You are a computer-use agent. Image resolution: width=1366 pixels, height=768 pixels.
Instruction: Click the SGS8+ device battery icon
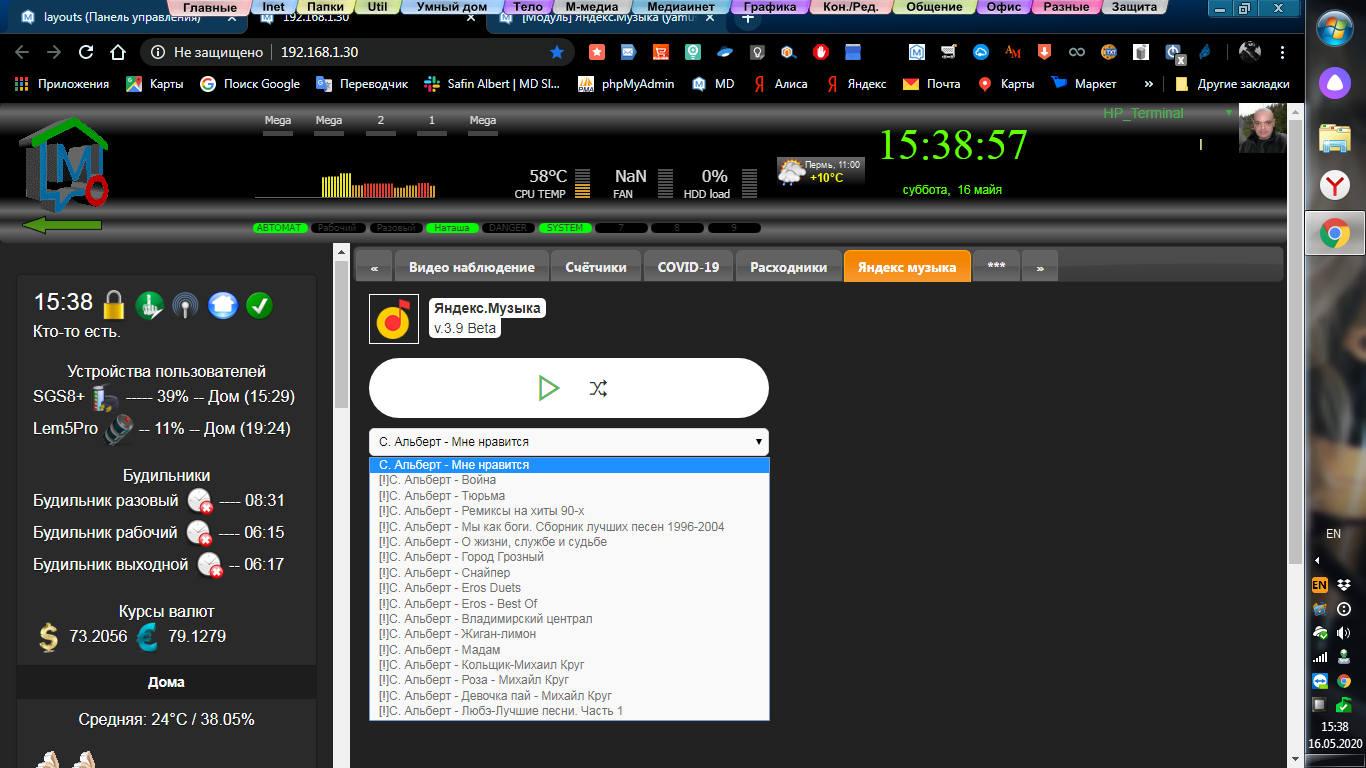coord(103,397)
